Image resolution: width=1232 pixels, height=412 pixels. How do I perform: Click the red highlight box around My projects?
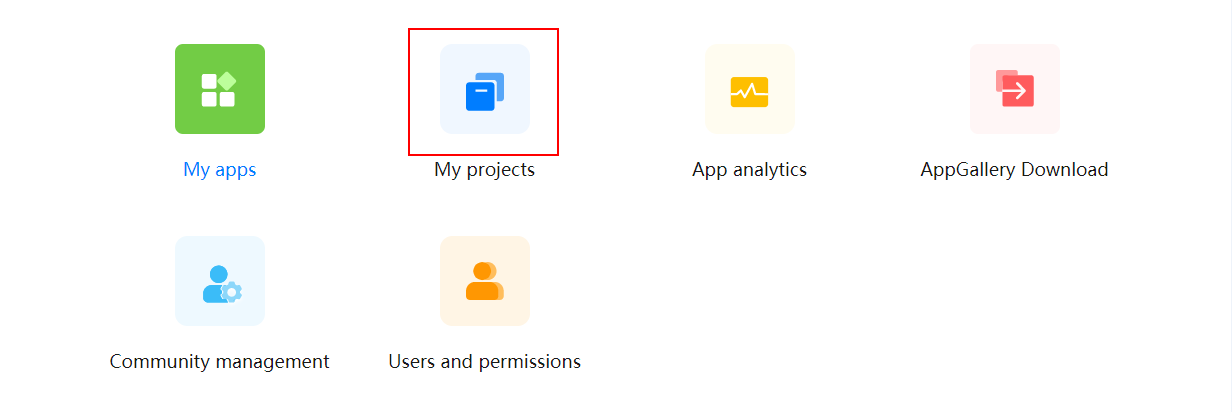(483, 92)
